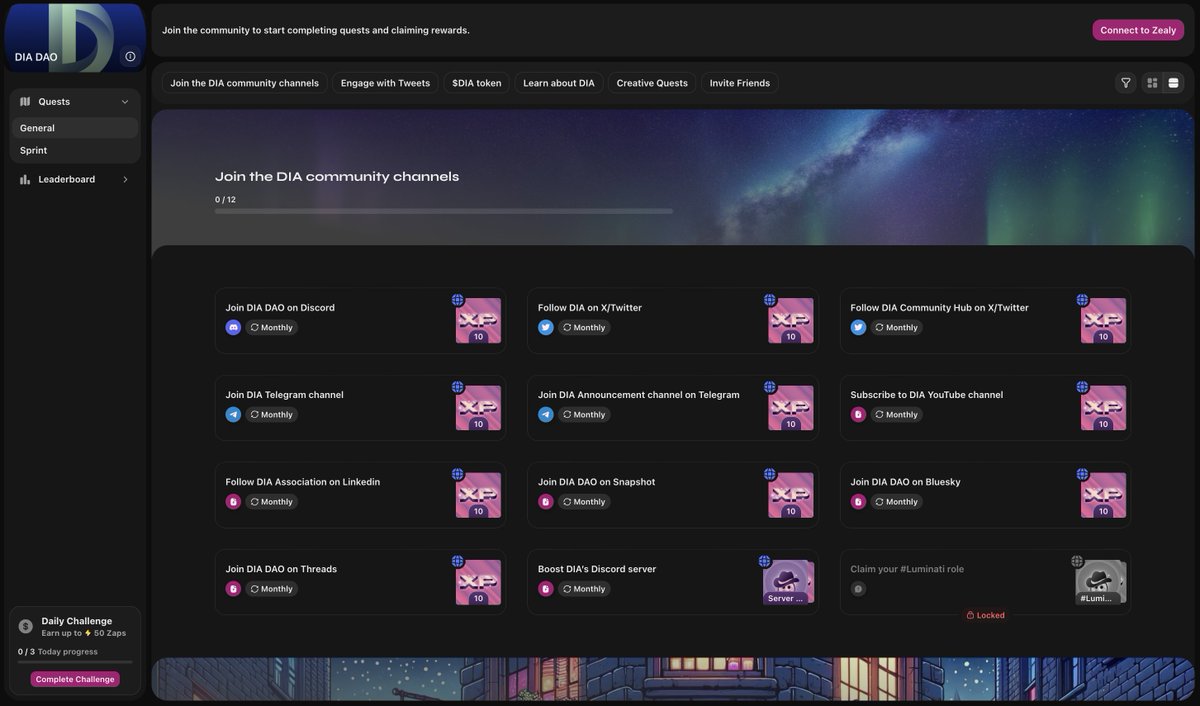Select the General quests item
The height and width of the screenshot is (706, 1200).
(x=75, y=128)
